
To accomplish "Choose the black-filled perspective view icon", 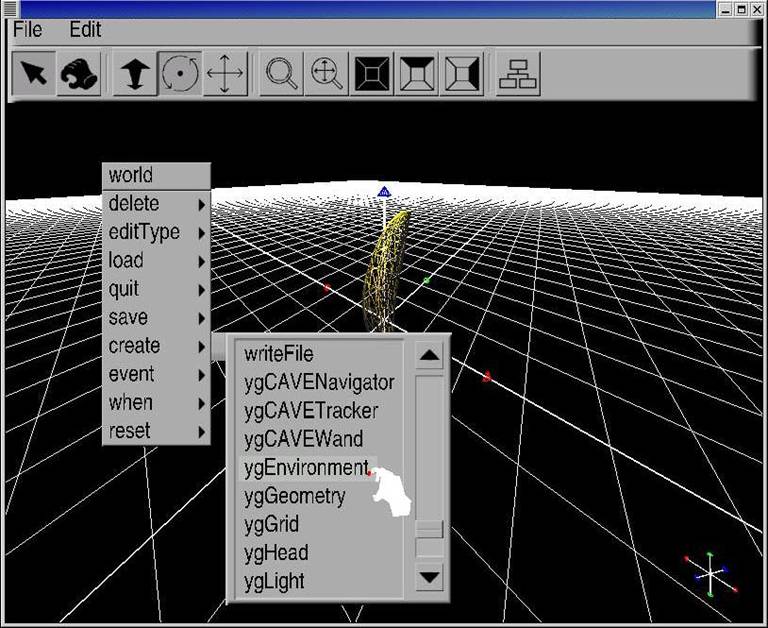I will [x=372, y=73].
